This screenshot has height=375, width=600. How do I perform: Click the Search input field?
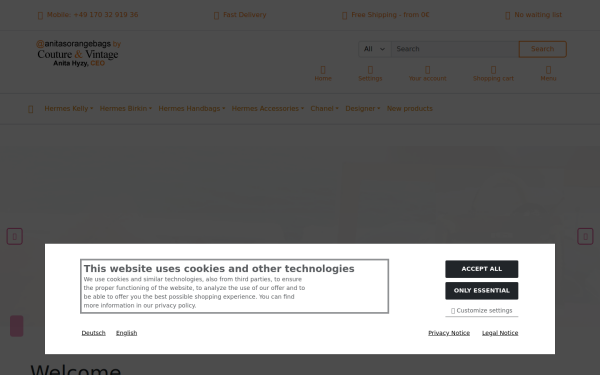tap(455, 49)
